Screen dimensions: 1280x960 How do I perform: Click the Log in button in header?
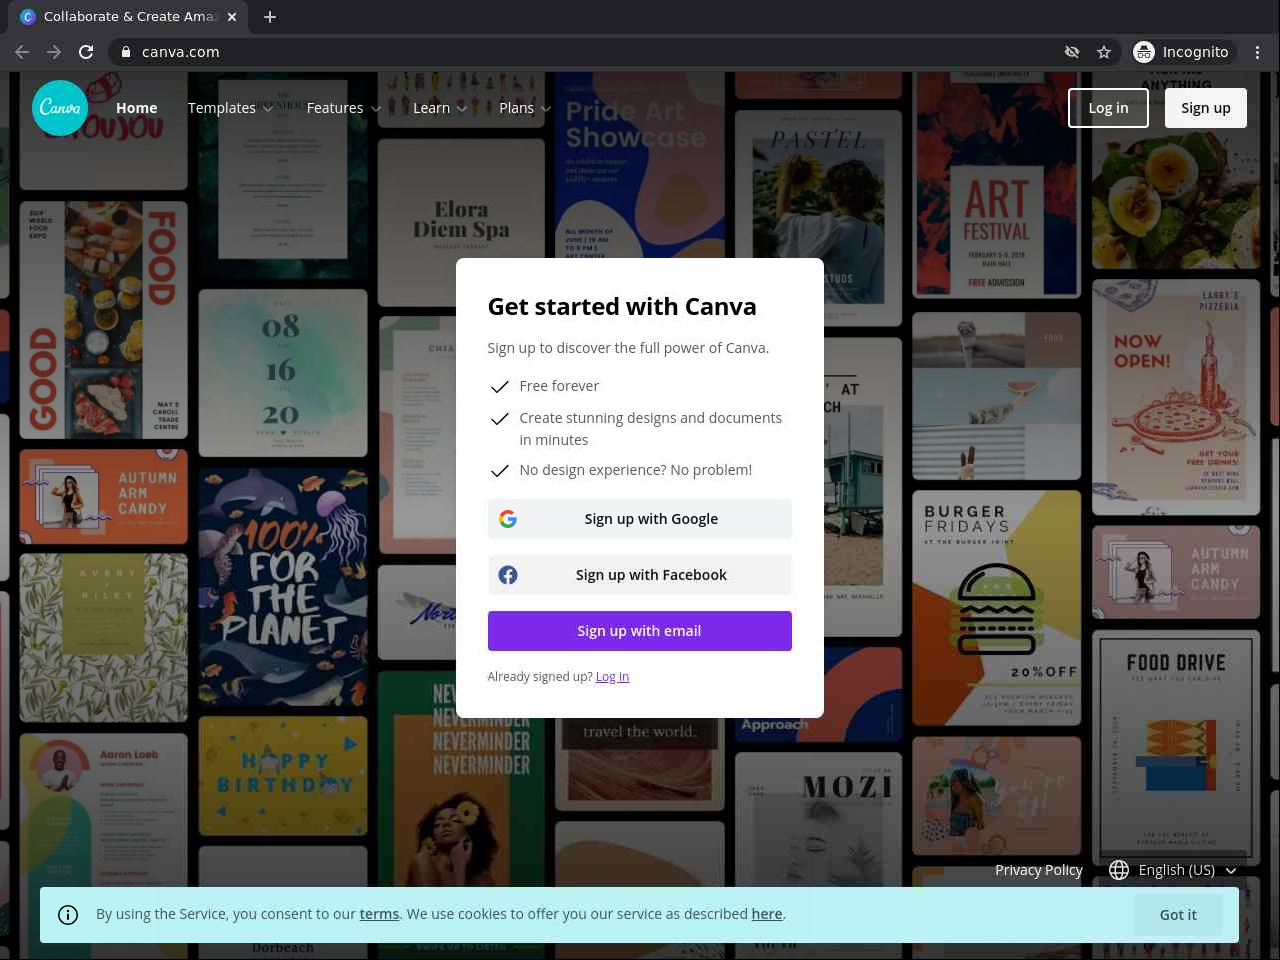pyautogui.click(x=1108, y=108)
